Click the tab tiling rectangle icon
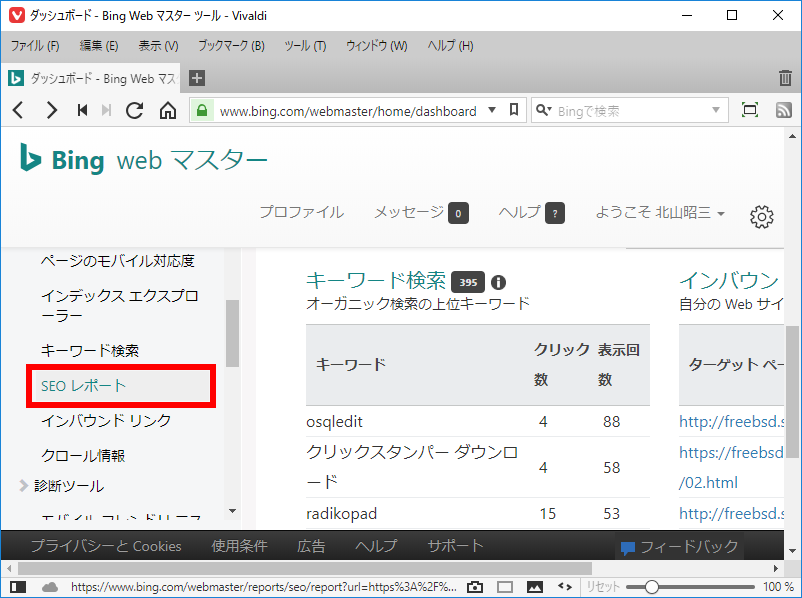 tap(505, 587)
